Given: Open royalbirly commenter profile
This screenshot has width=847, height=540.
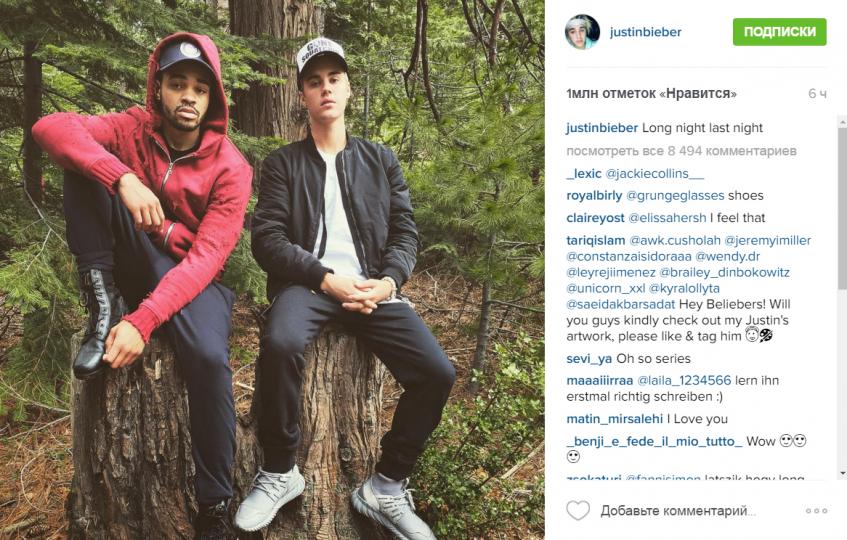Looking at the screenshot, I should [594, 195].
